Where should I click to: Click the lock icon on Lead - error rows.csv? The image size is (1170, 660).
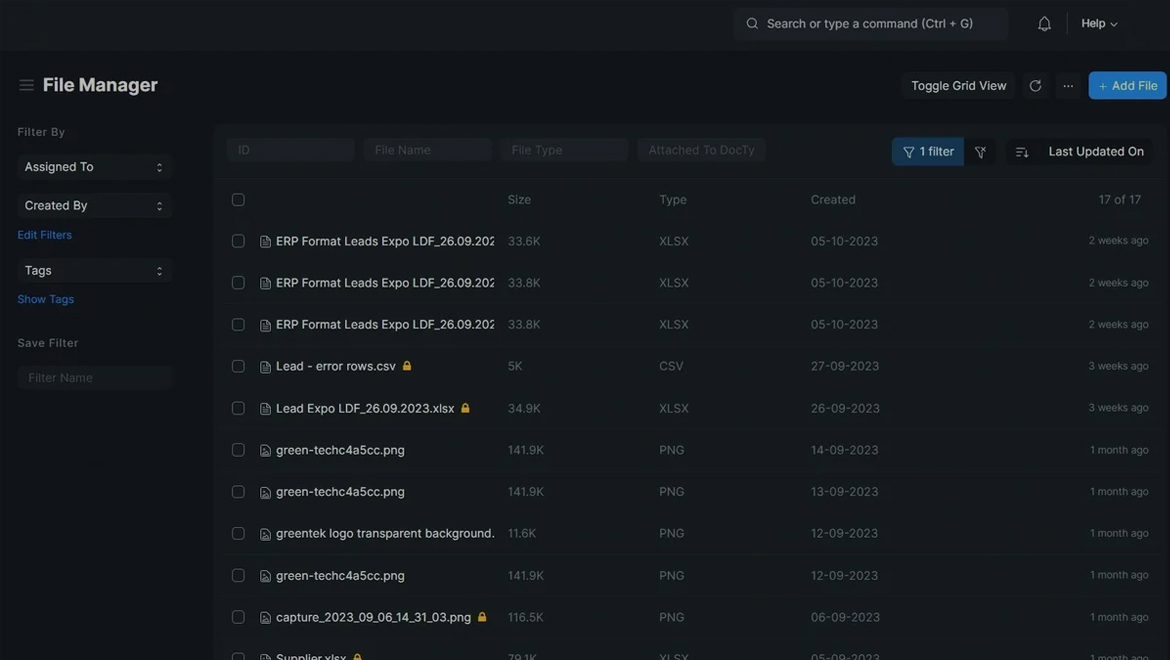tap(407, 366)
